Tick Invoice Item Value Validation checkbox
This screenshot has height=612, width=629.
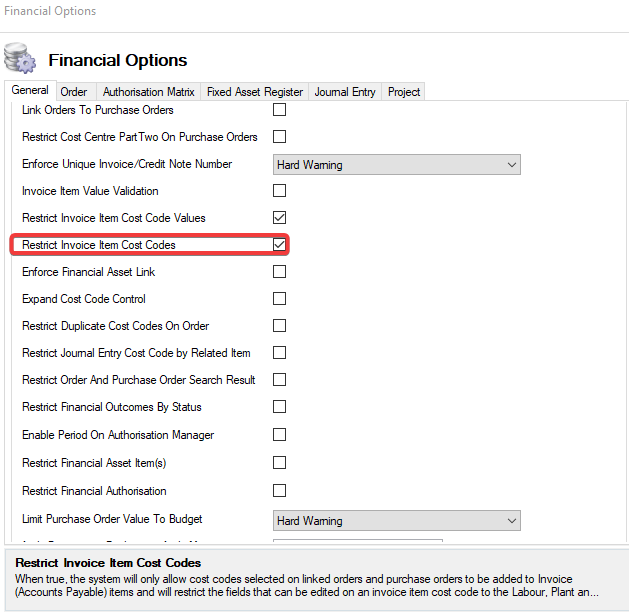point(280,191)
